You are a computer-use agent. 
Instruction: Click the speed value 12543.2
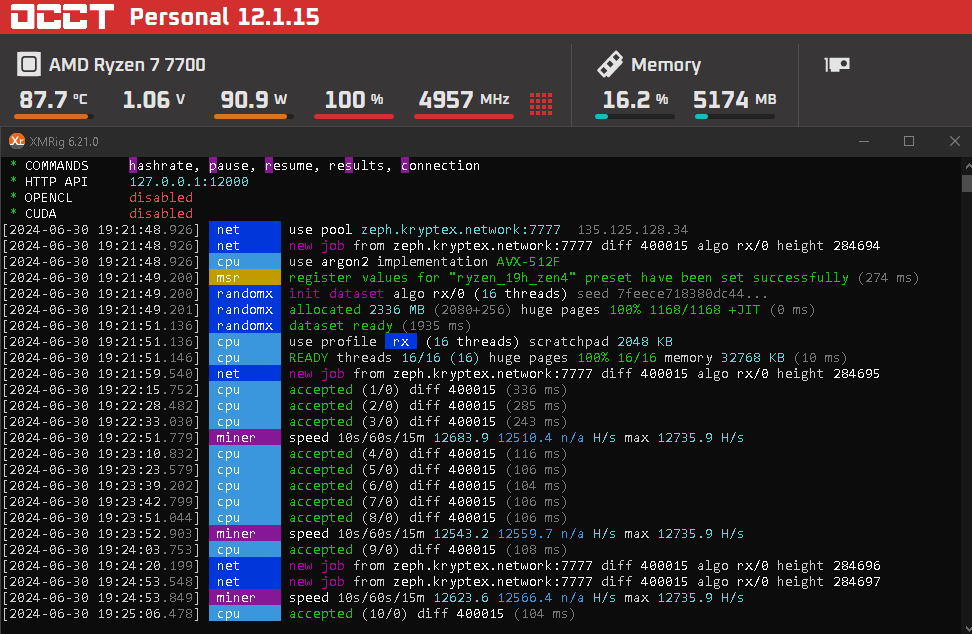pos(461,534)
